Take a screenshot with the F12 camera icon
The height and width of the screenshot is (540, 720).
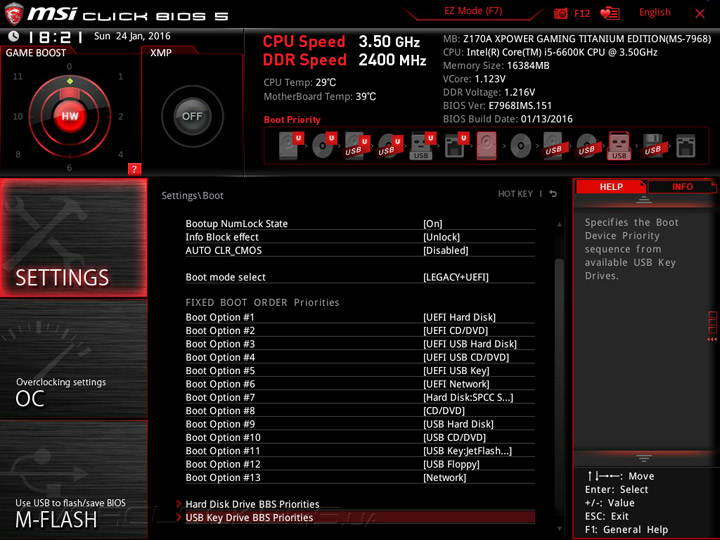click(561, 13)
